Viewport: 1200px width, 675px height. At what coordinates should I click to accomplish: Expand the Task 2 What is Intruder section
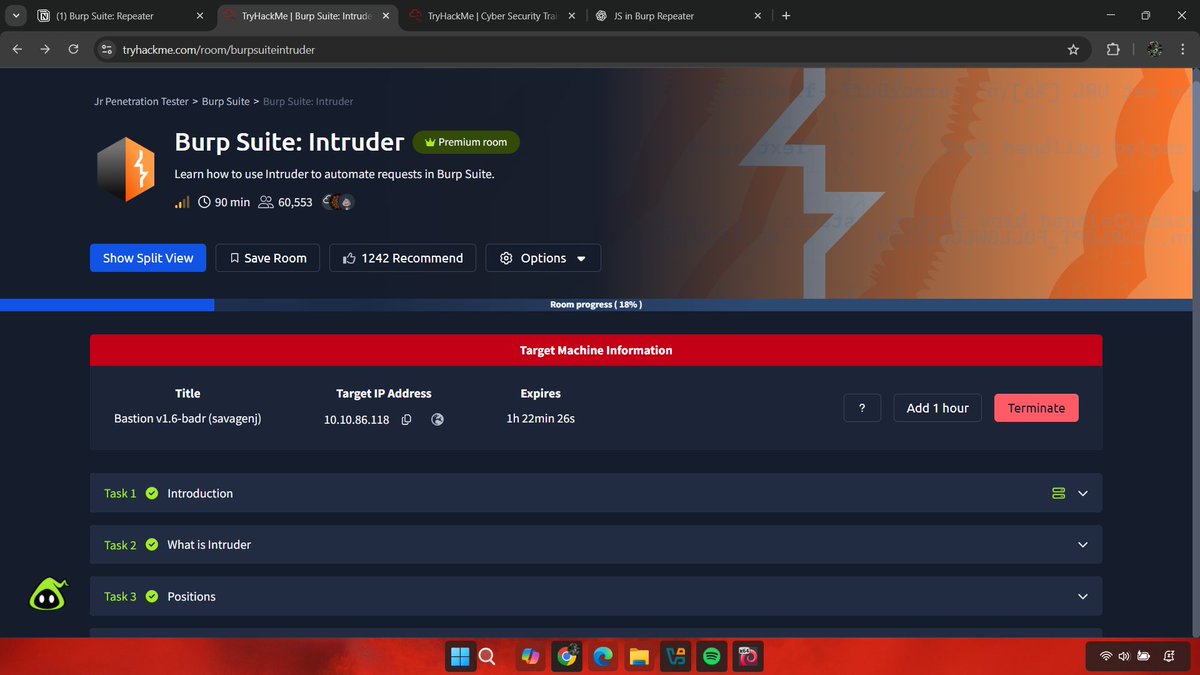pyautogui.click(x=1082, y=544)
